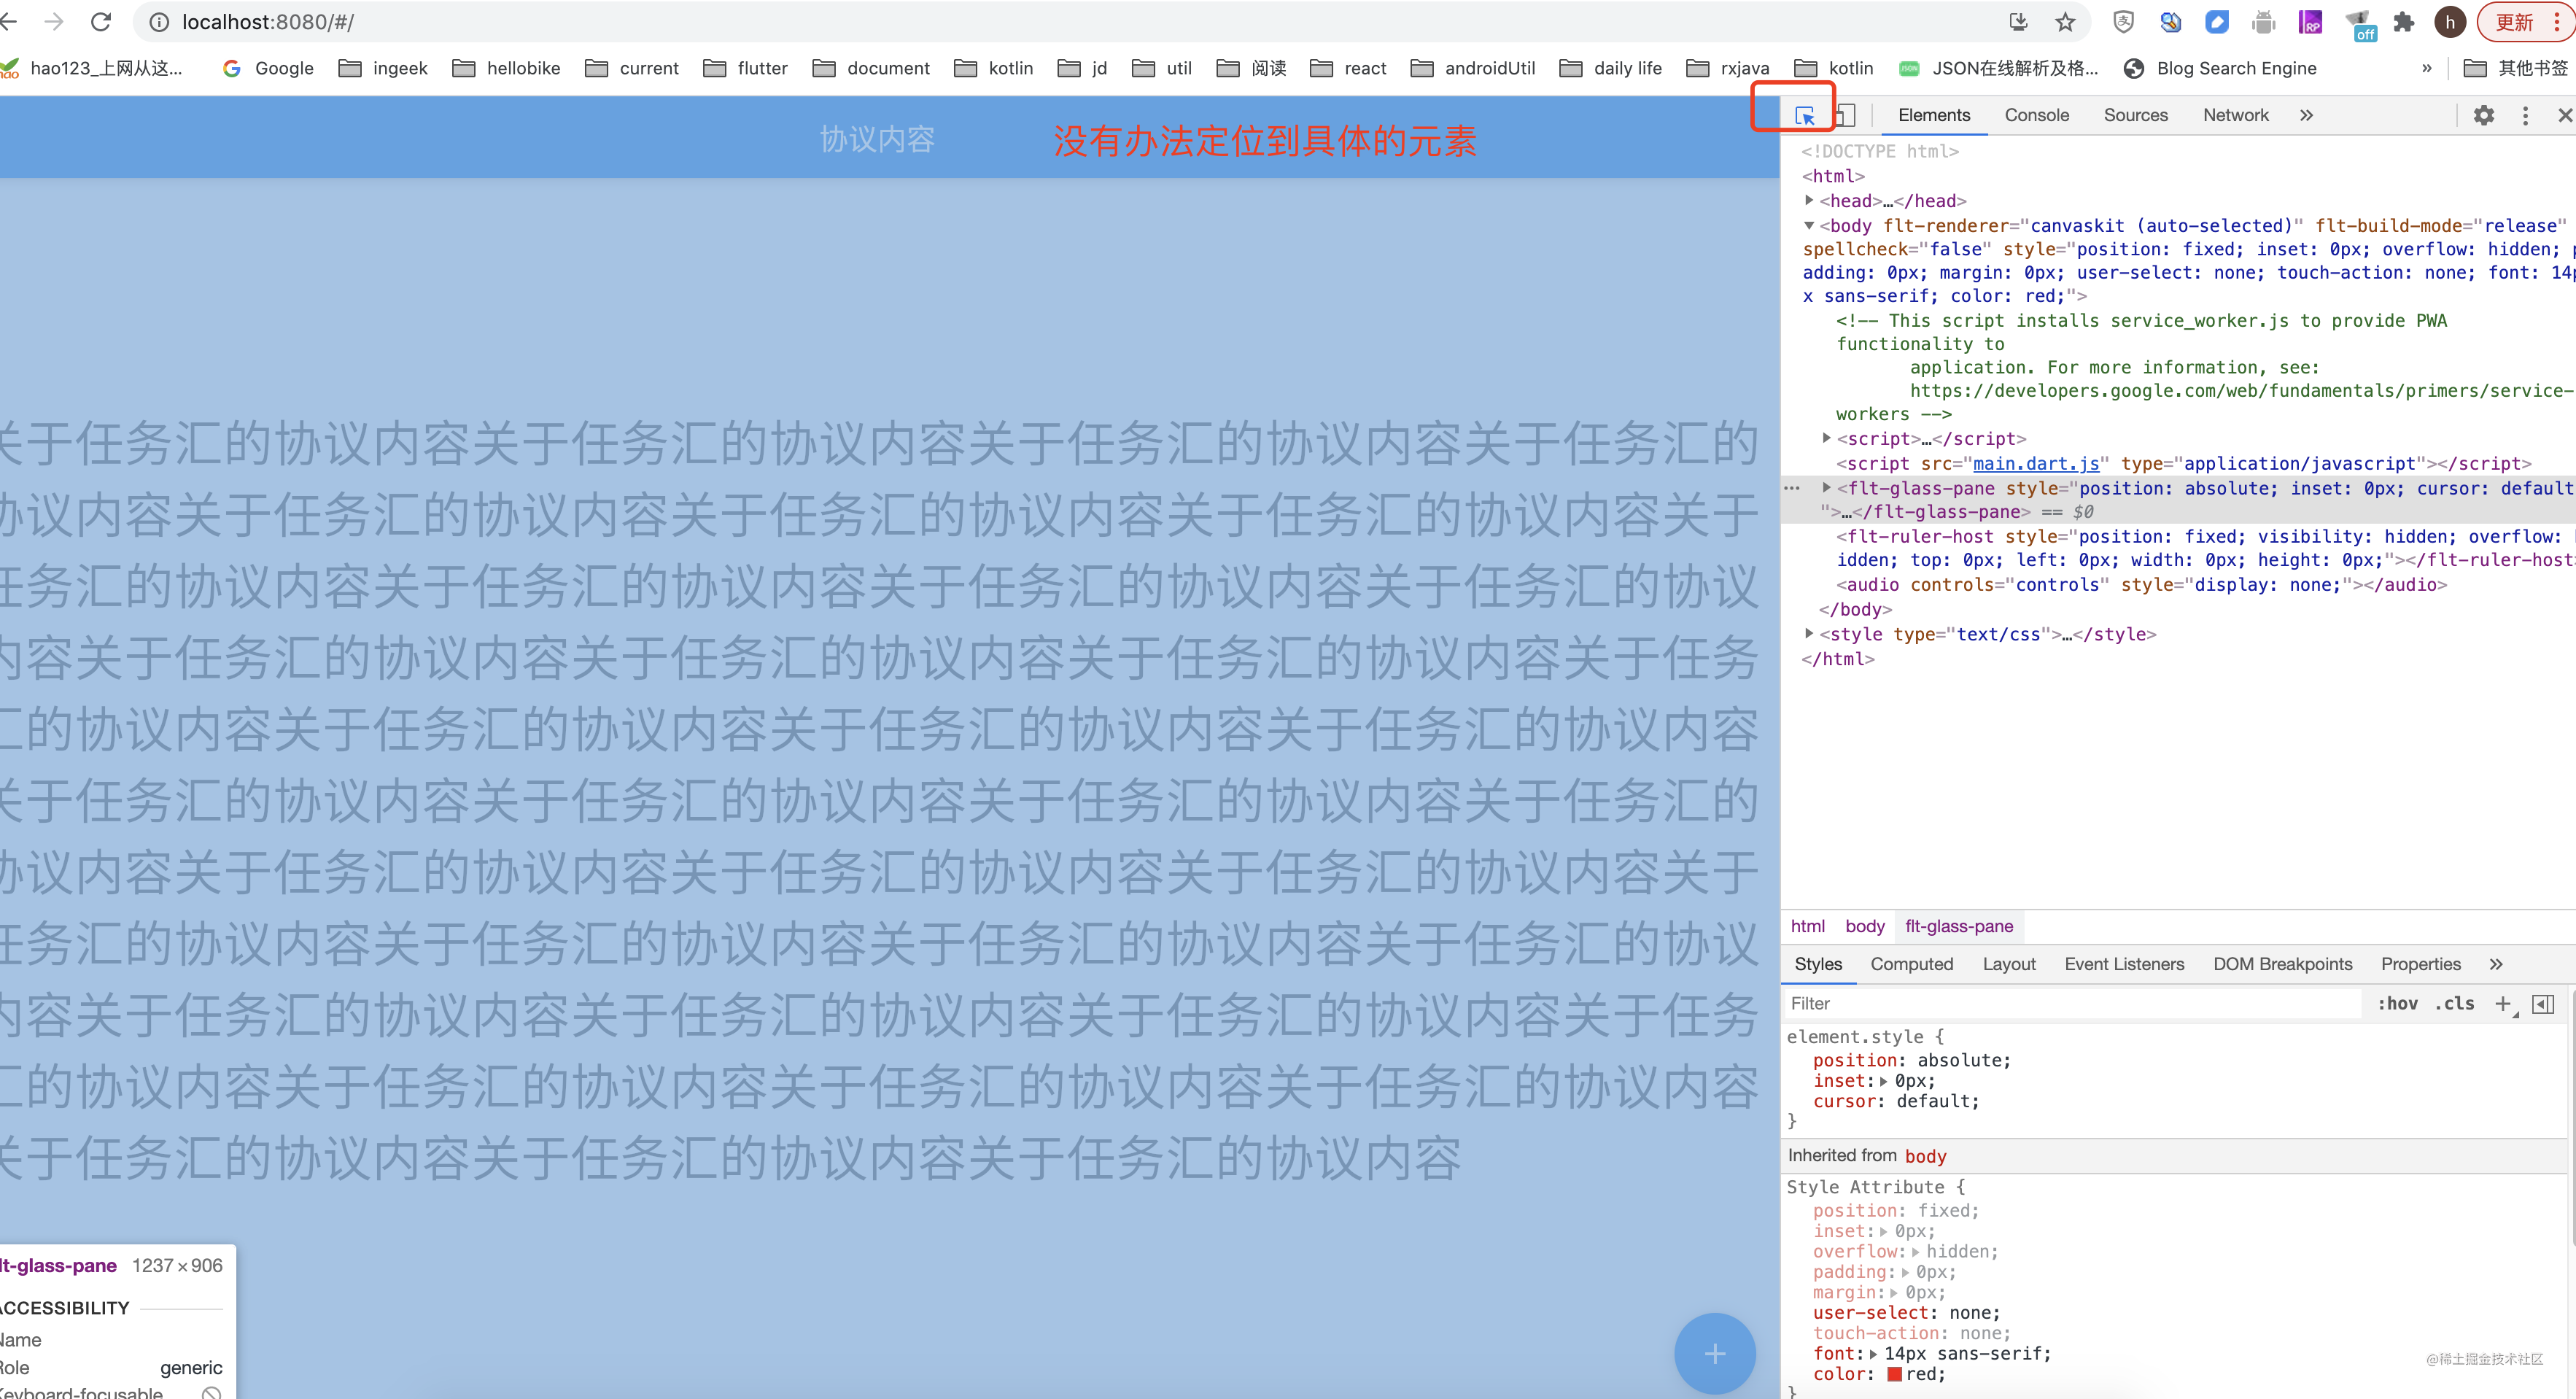The height and width of the screenshot is (1399, 2576).
Task: Select the Computed pane tab
Action: click(1911, 964)
